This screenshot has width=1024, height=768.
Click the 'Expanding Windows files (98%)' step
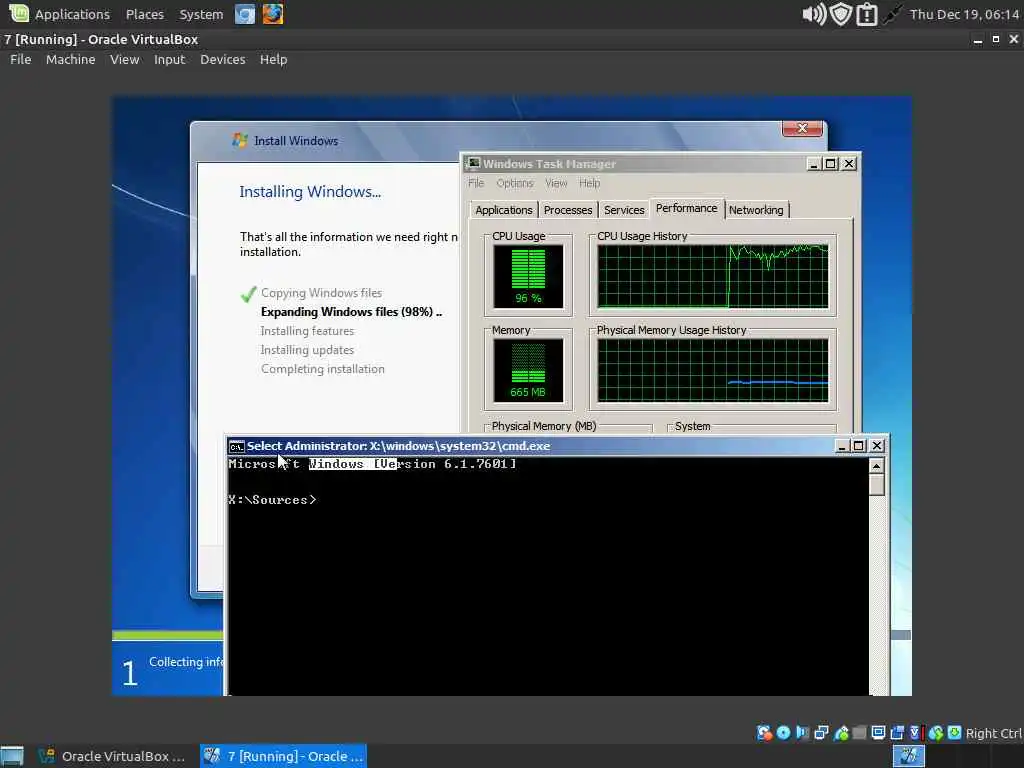coord(351,312)
